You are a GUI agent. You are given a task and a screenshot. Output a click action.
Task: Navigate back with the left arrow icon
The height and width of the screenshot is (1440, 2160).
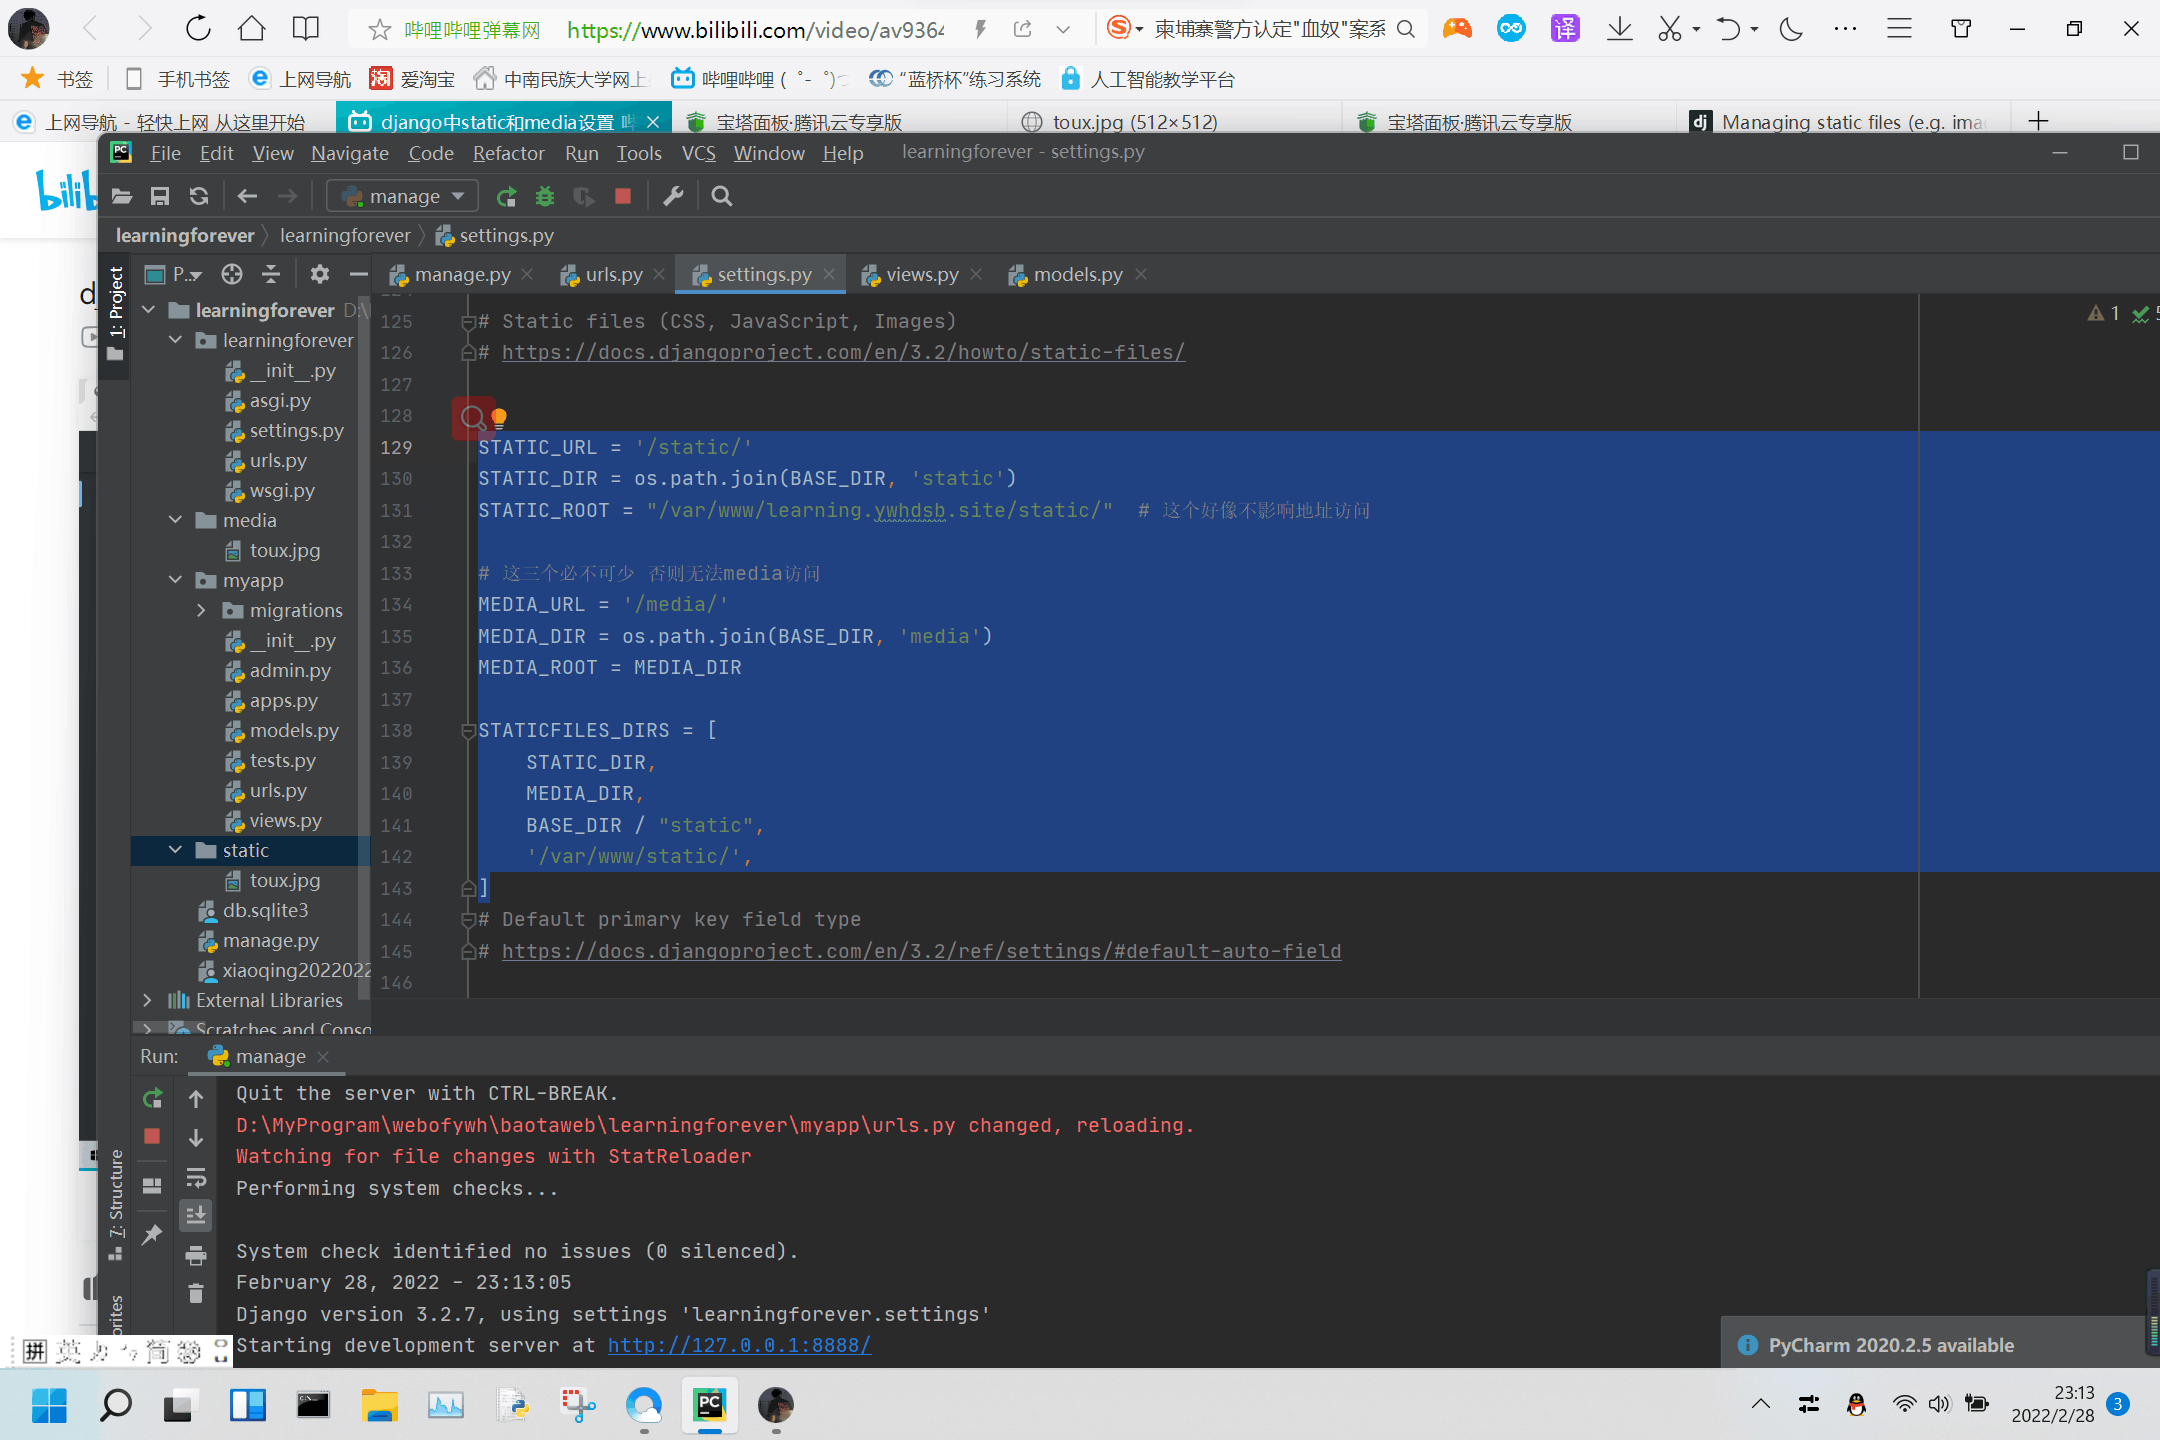click(248, 196)
